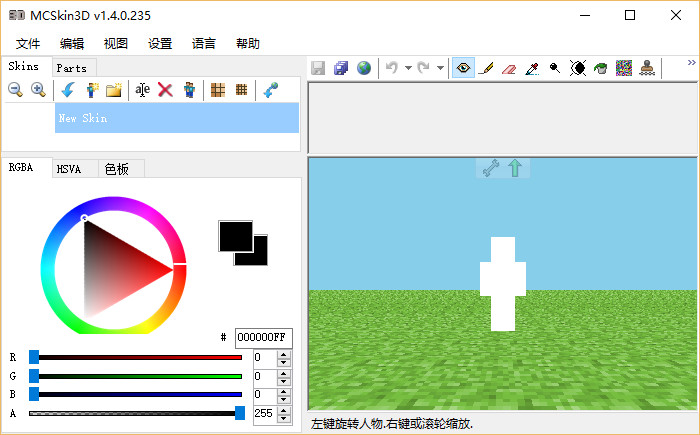The image size is (700, 435).
Task: Open the 文件 menu
Action: coord(28,43)
